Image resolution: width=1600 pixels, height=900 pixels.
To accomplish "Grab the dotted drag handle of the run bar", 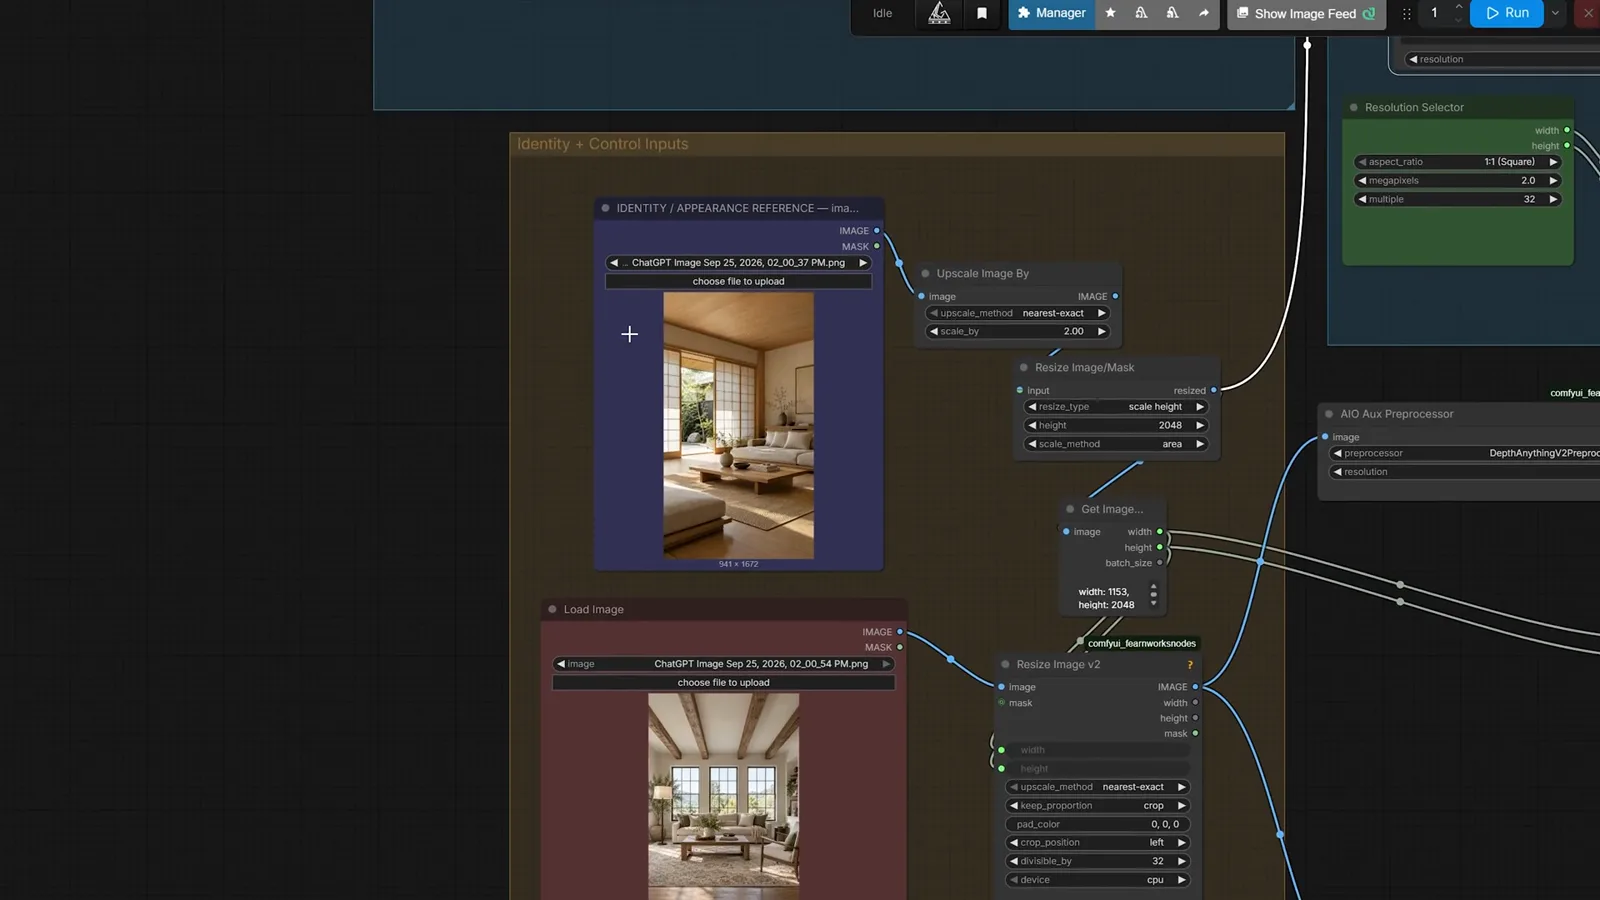I will (x=1406, y=13).
